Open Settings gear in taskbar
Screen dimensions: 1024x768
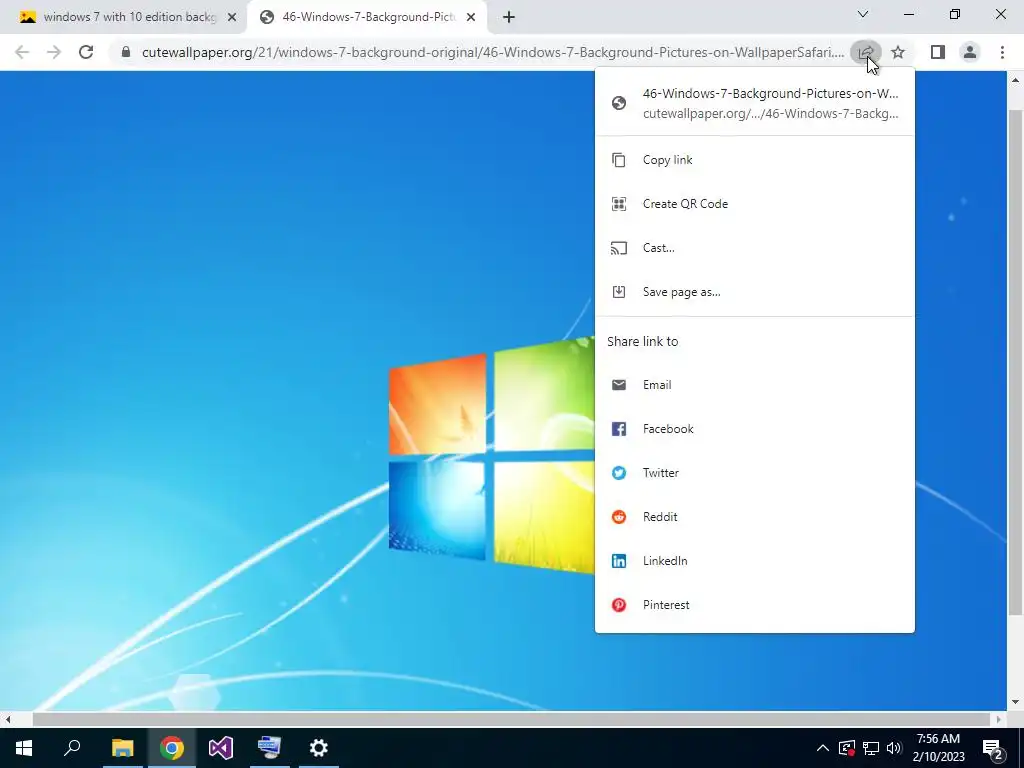[x=319, y=748]
